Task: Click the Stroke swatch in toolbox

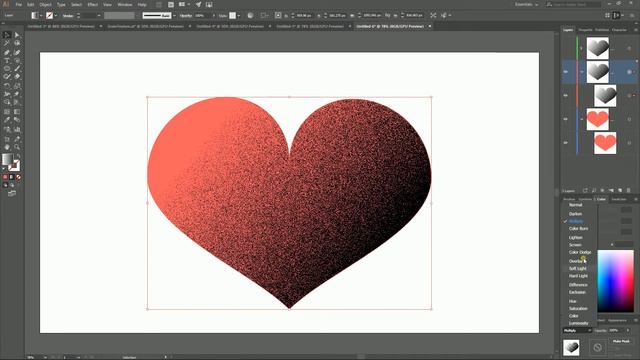Action: 14,166
